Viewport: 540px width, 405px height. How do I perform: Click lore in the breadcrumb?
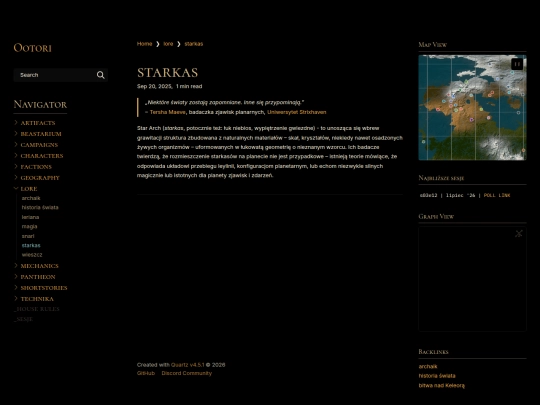click(x=168, y=44)
